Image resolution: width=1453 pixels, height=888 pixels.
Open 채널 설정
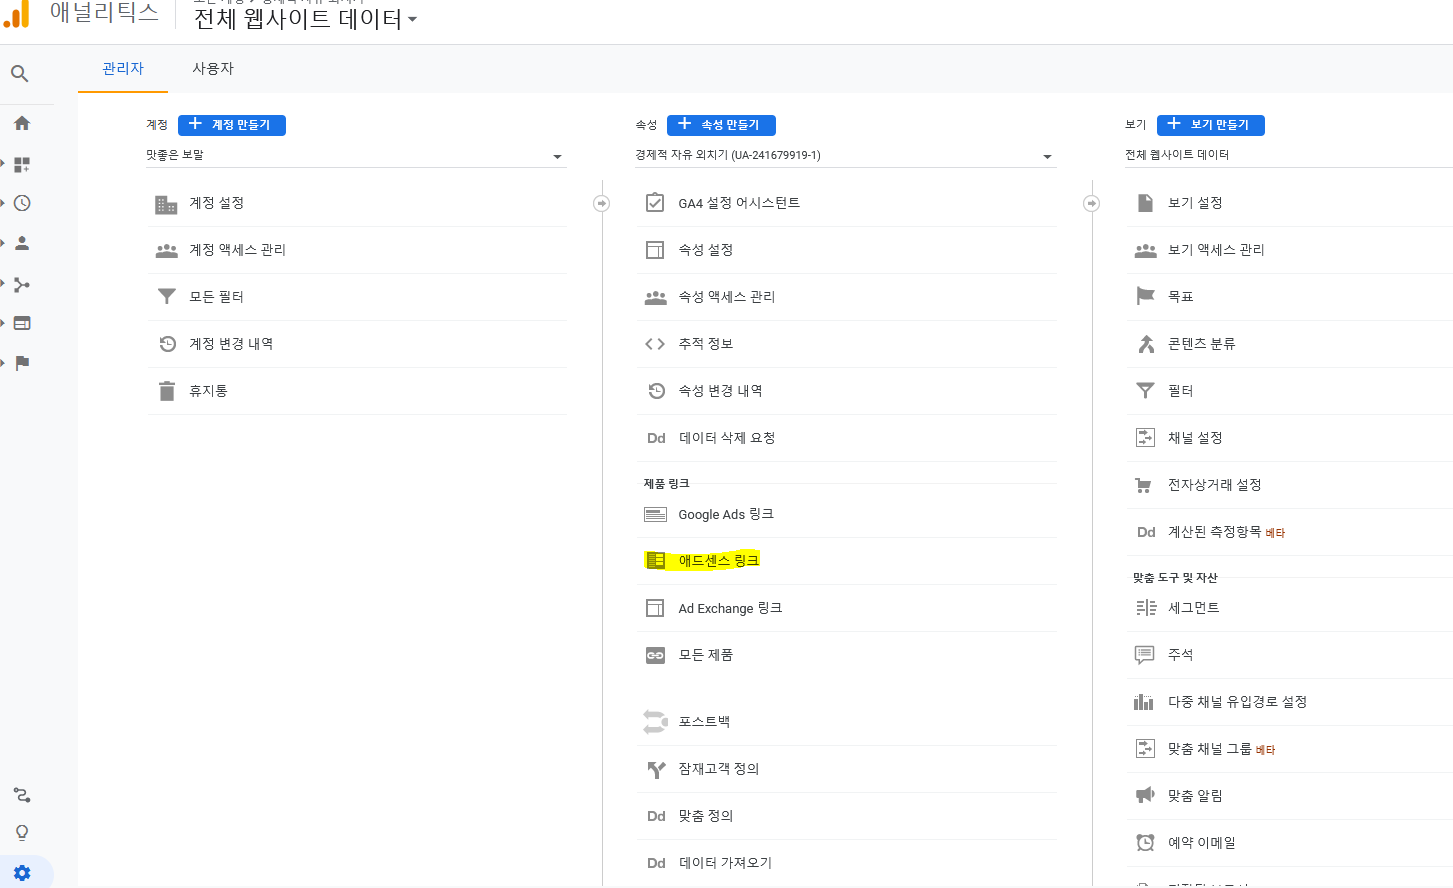pos(1290,438)
